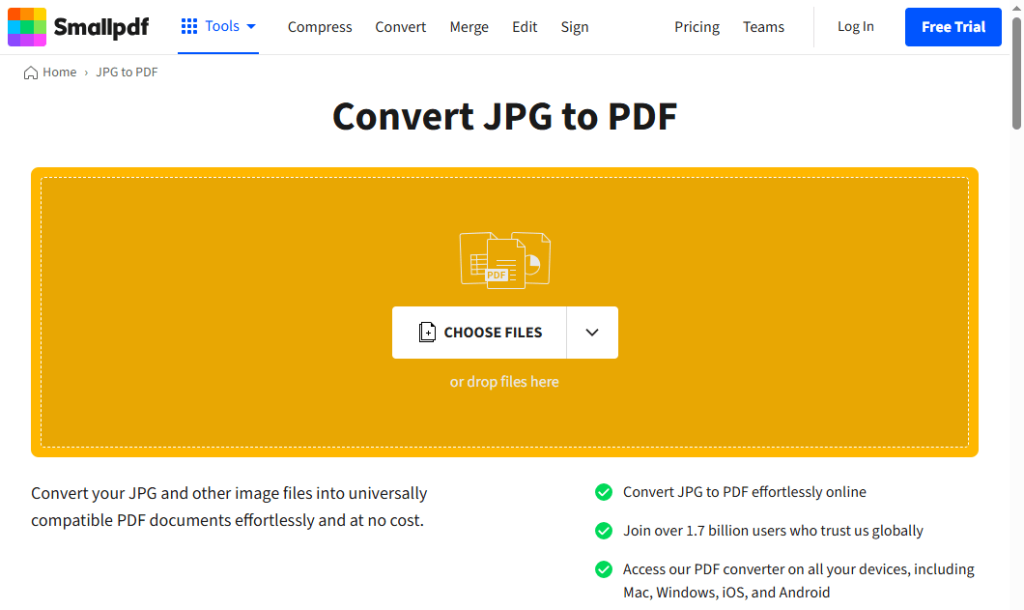Click the Smallpdf wordmark text
The height and width of the screenshot is (610, 1024).
tap(101, 27)
